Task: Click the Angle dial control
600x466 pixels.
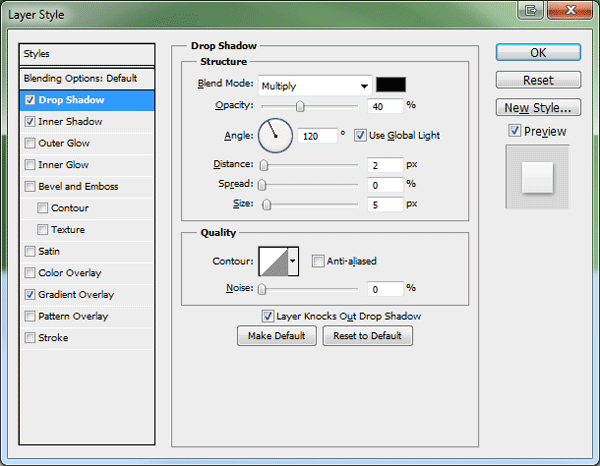Action: (276, 135)
